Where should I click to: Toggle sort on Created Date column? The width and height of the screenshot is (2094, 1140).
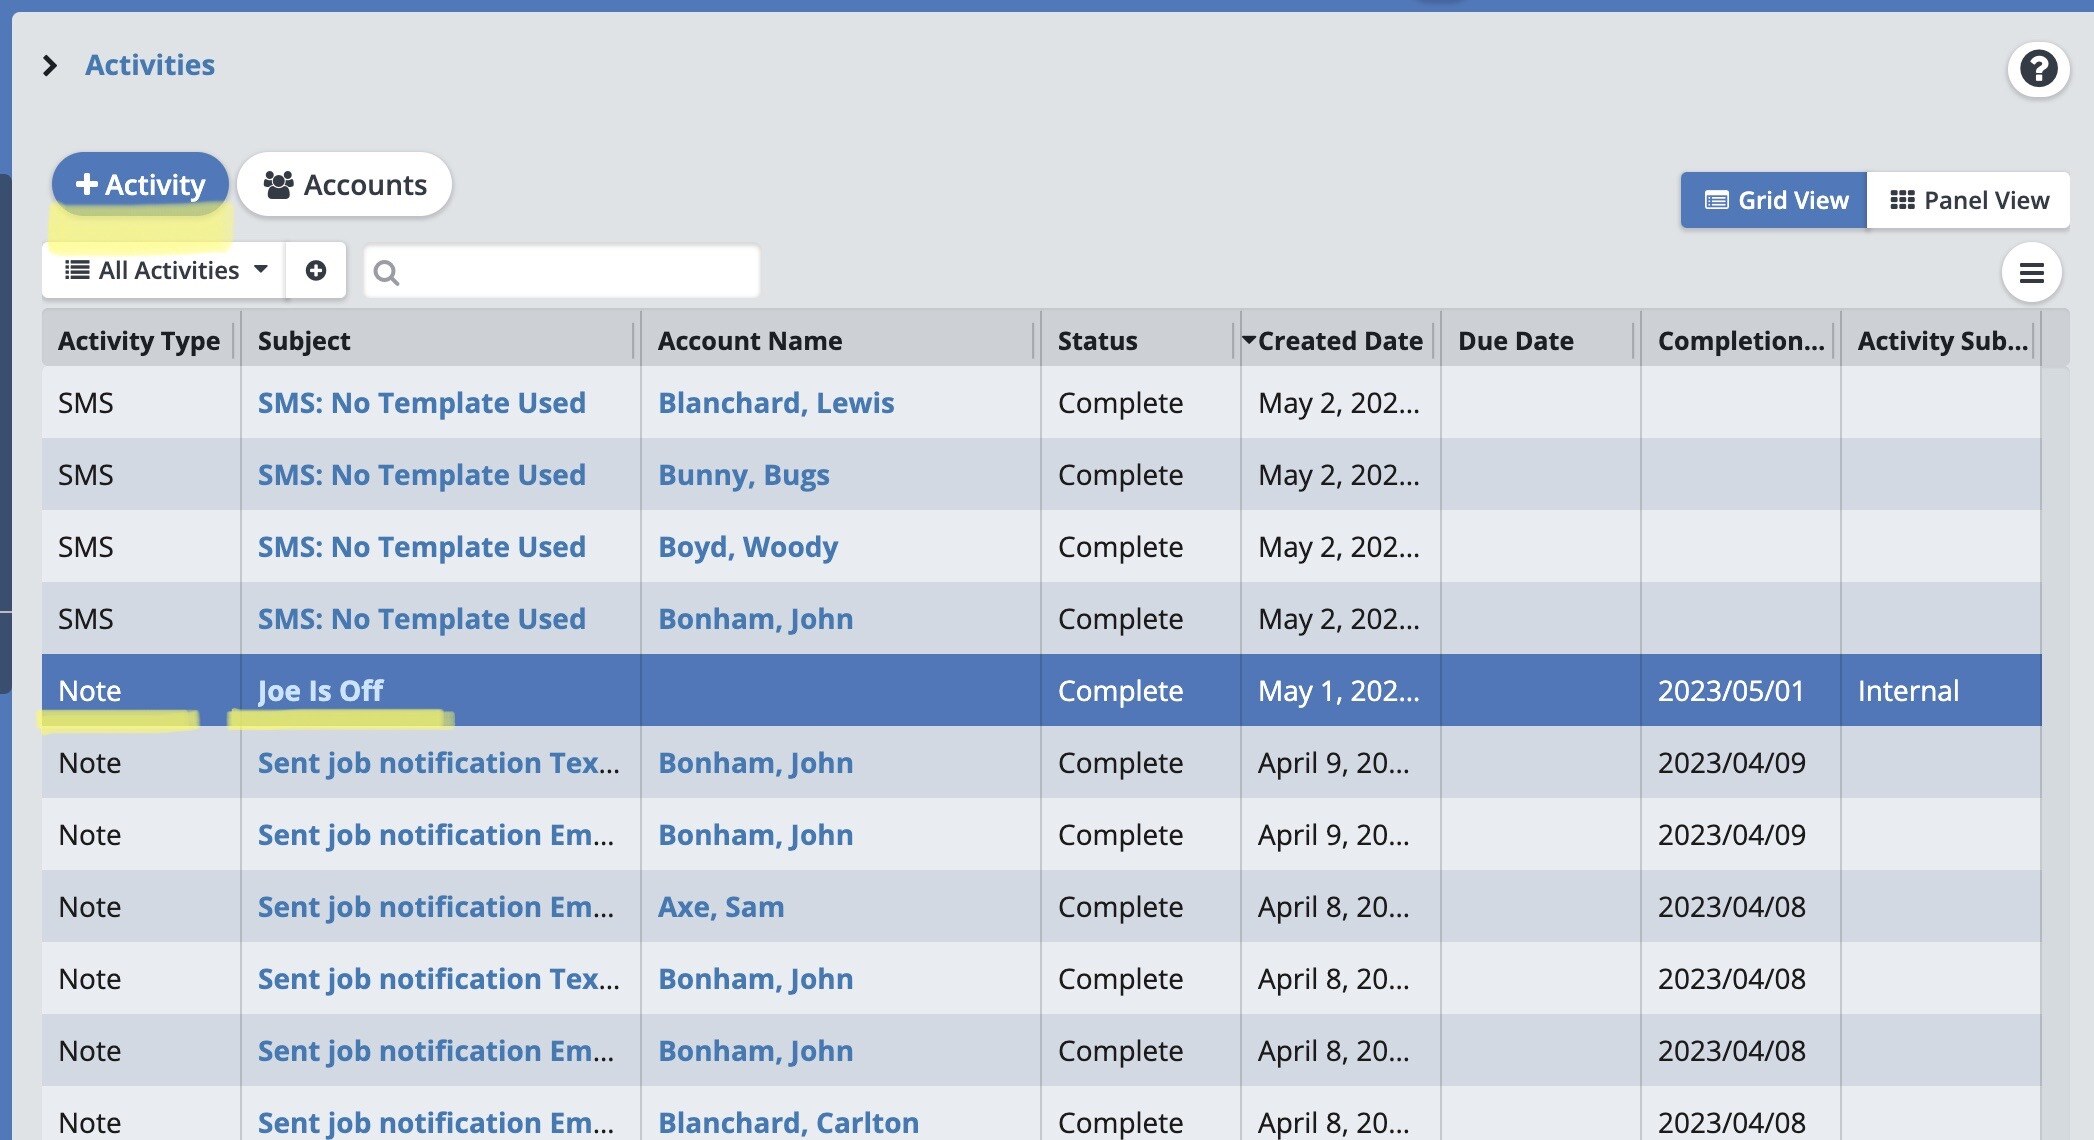[1338, 341]
